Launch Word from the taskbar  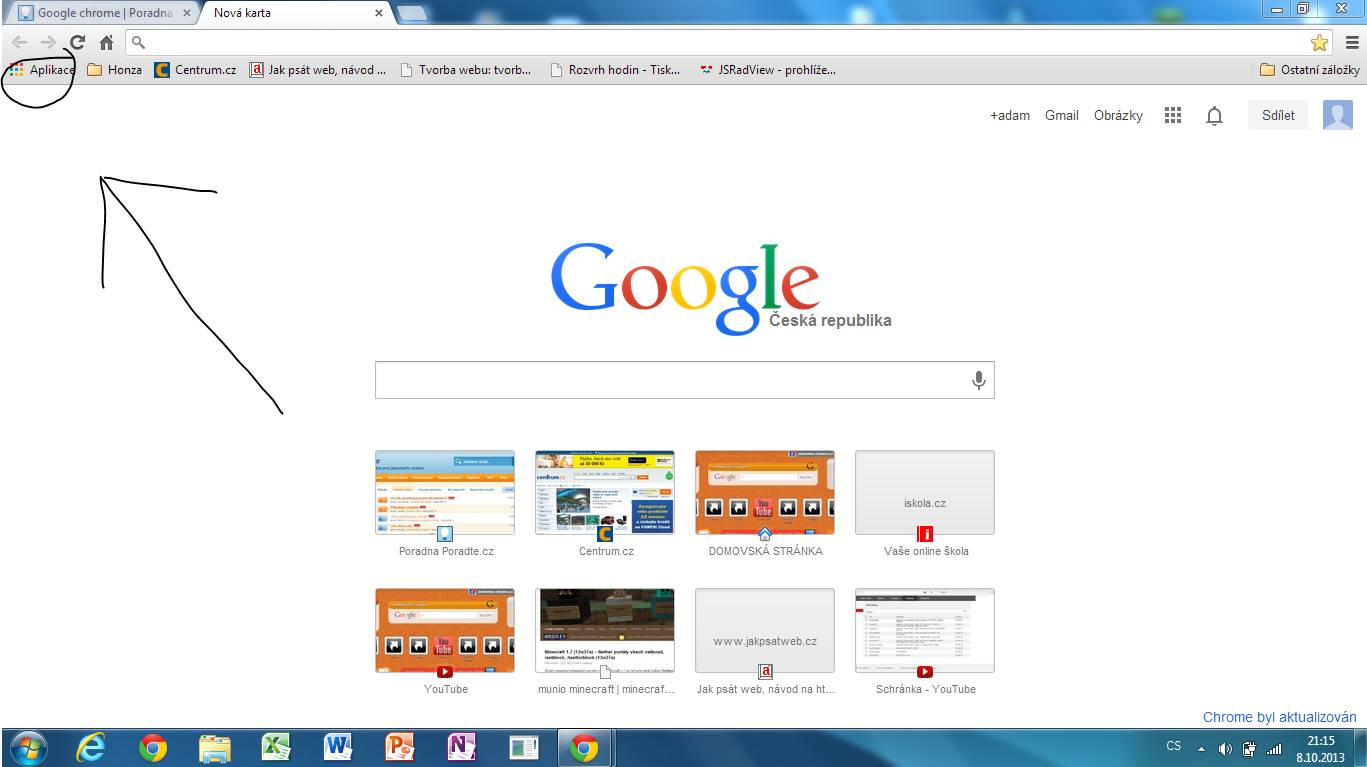[338, 748]
